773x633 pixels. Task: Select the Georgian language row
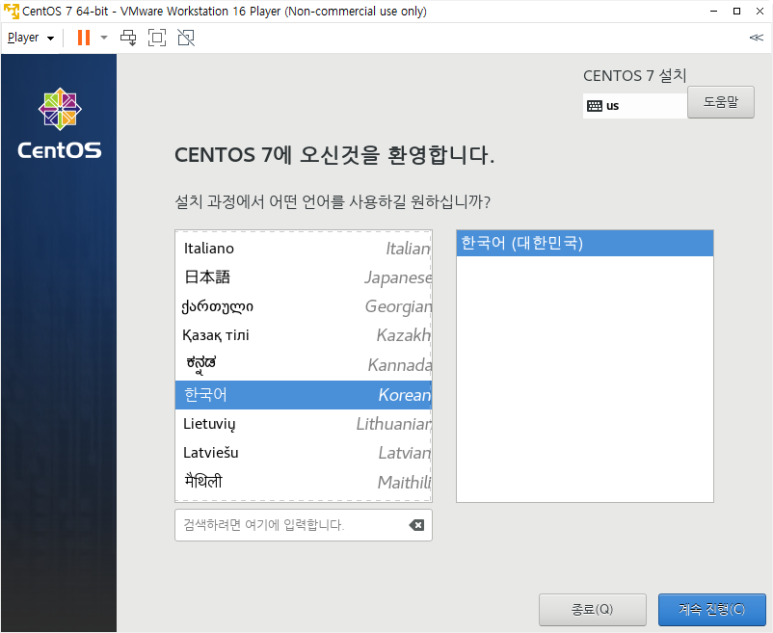303,306
